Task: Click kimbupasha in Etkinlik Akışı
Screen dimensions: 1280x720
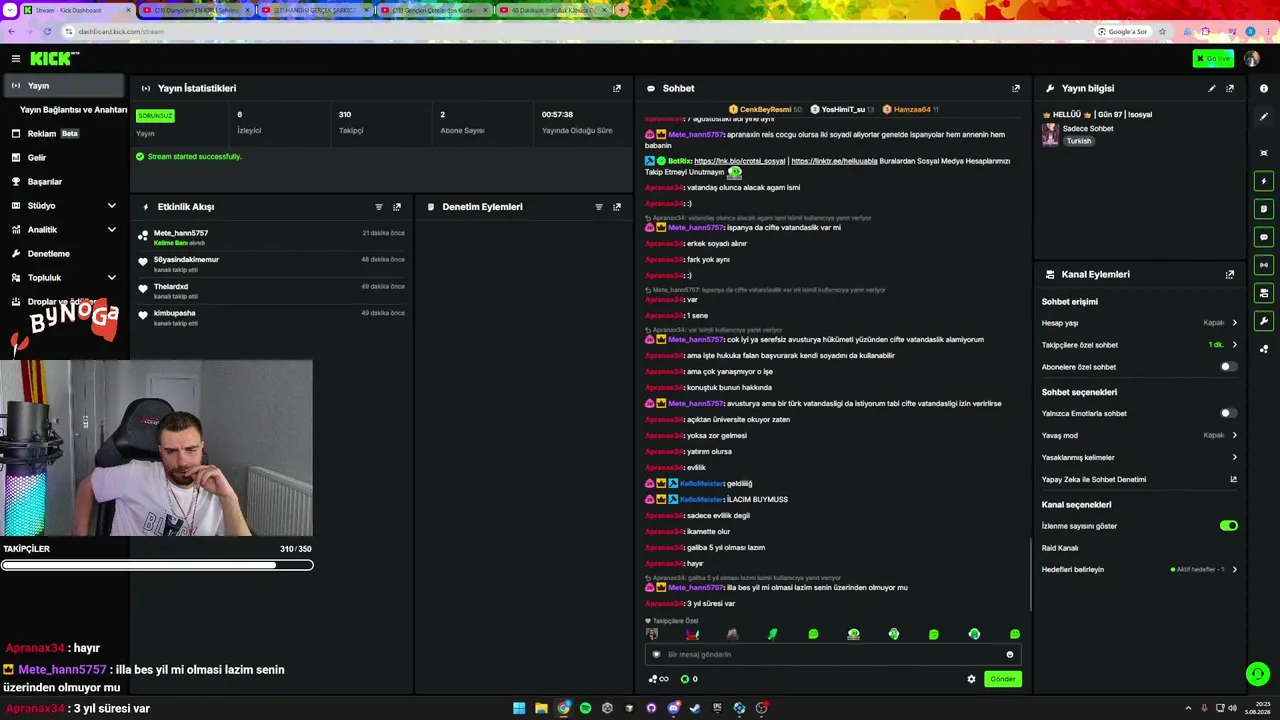Action: click(175, 313)
